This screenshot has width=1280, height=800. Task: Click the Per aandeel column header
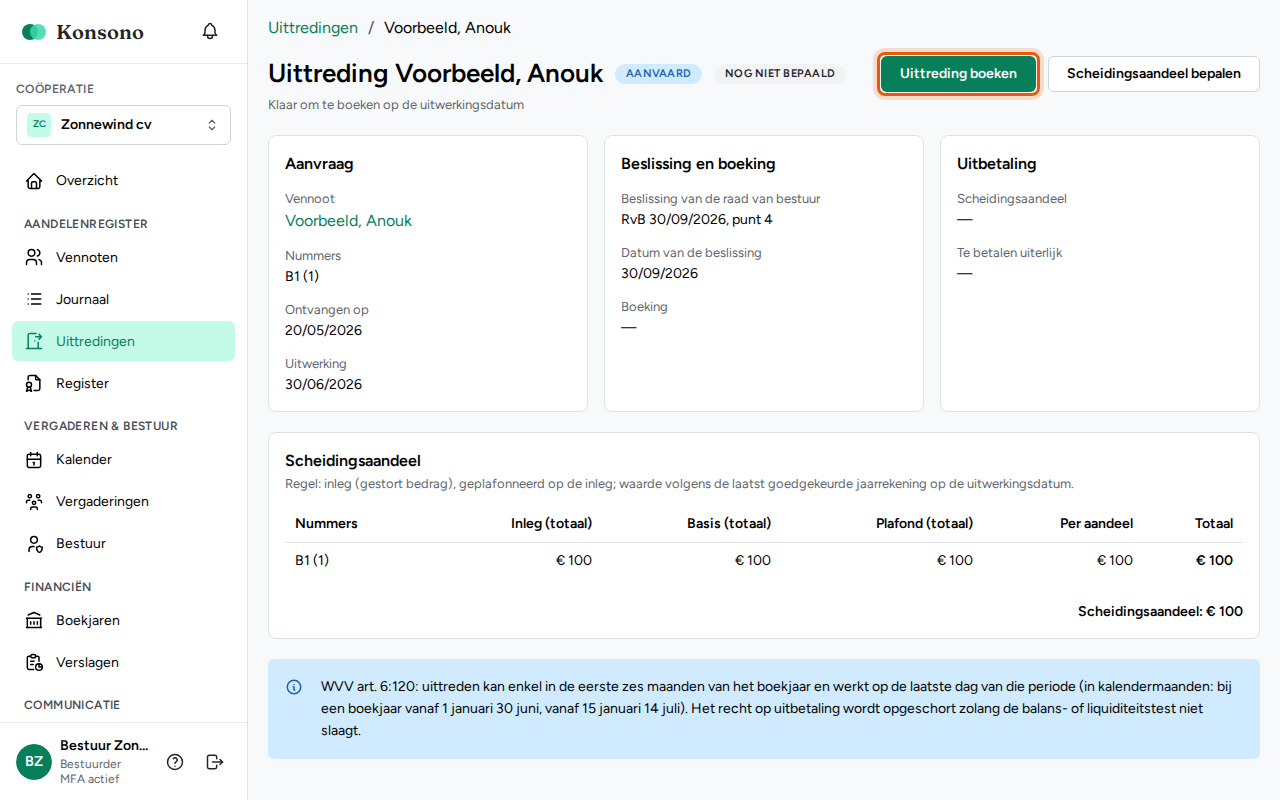1096,524
